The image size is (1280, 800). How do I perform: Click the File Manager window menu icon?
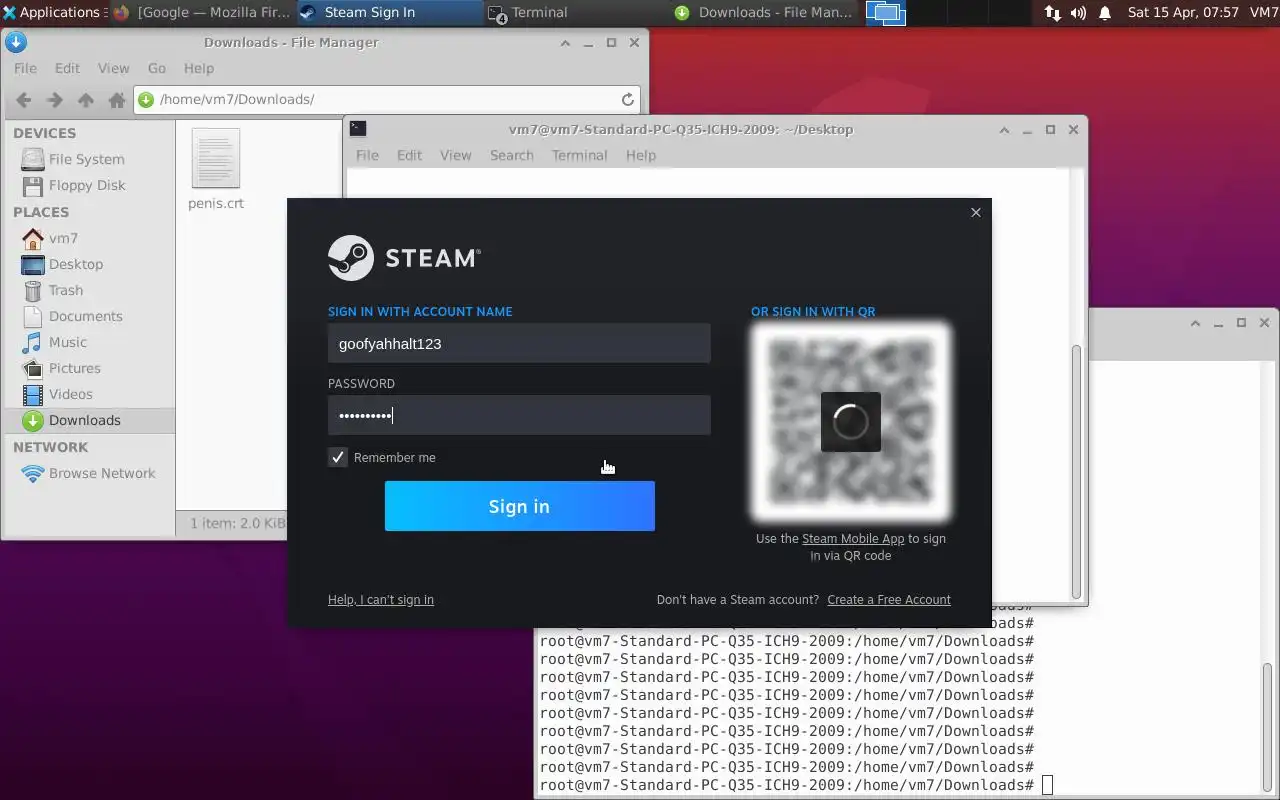15,42
